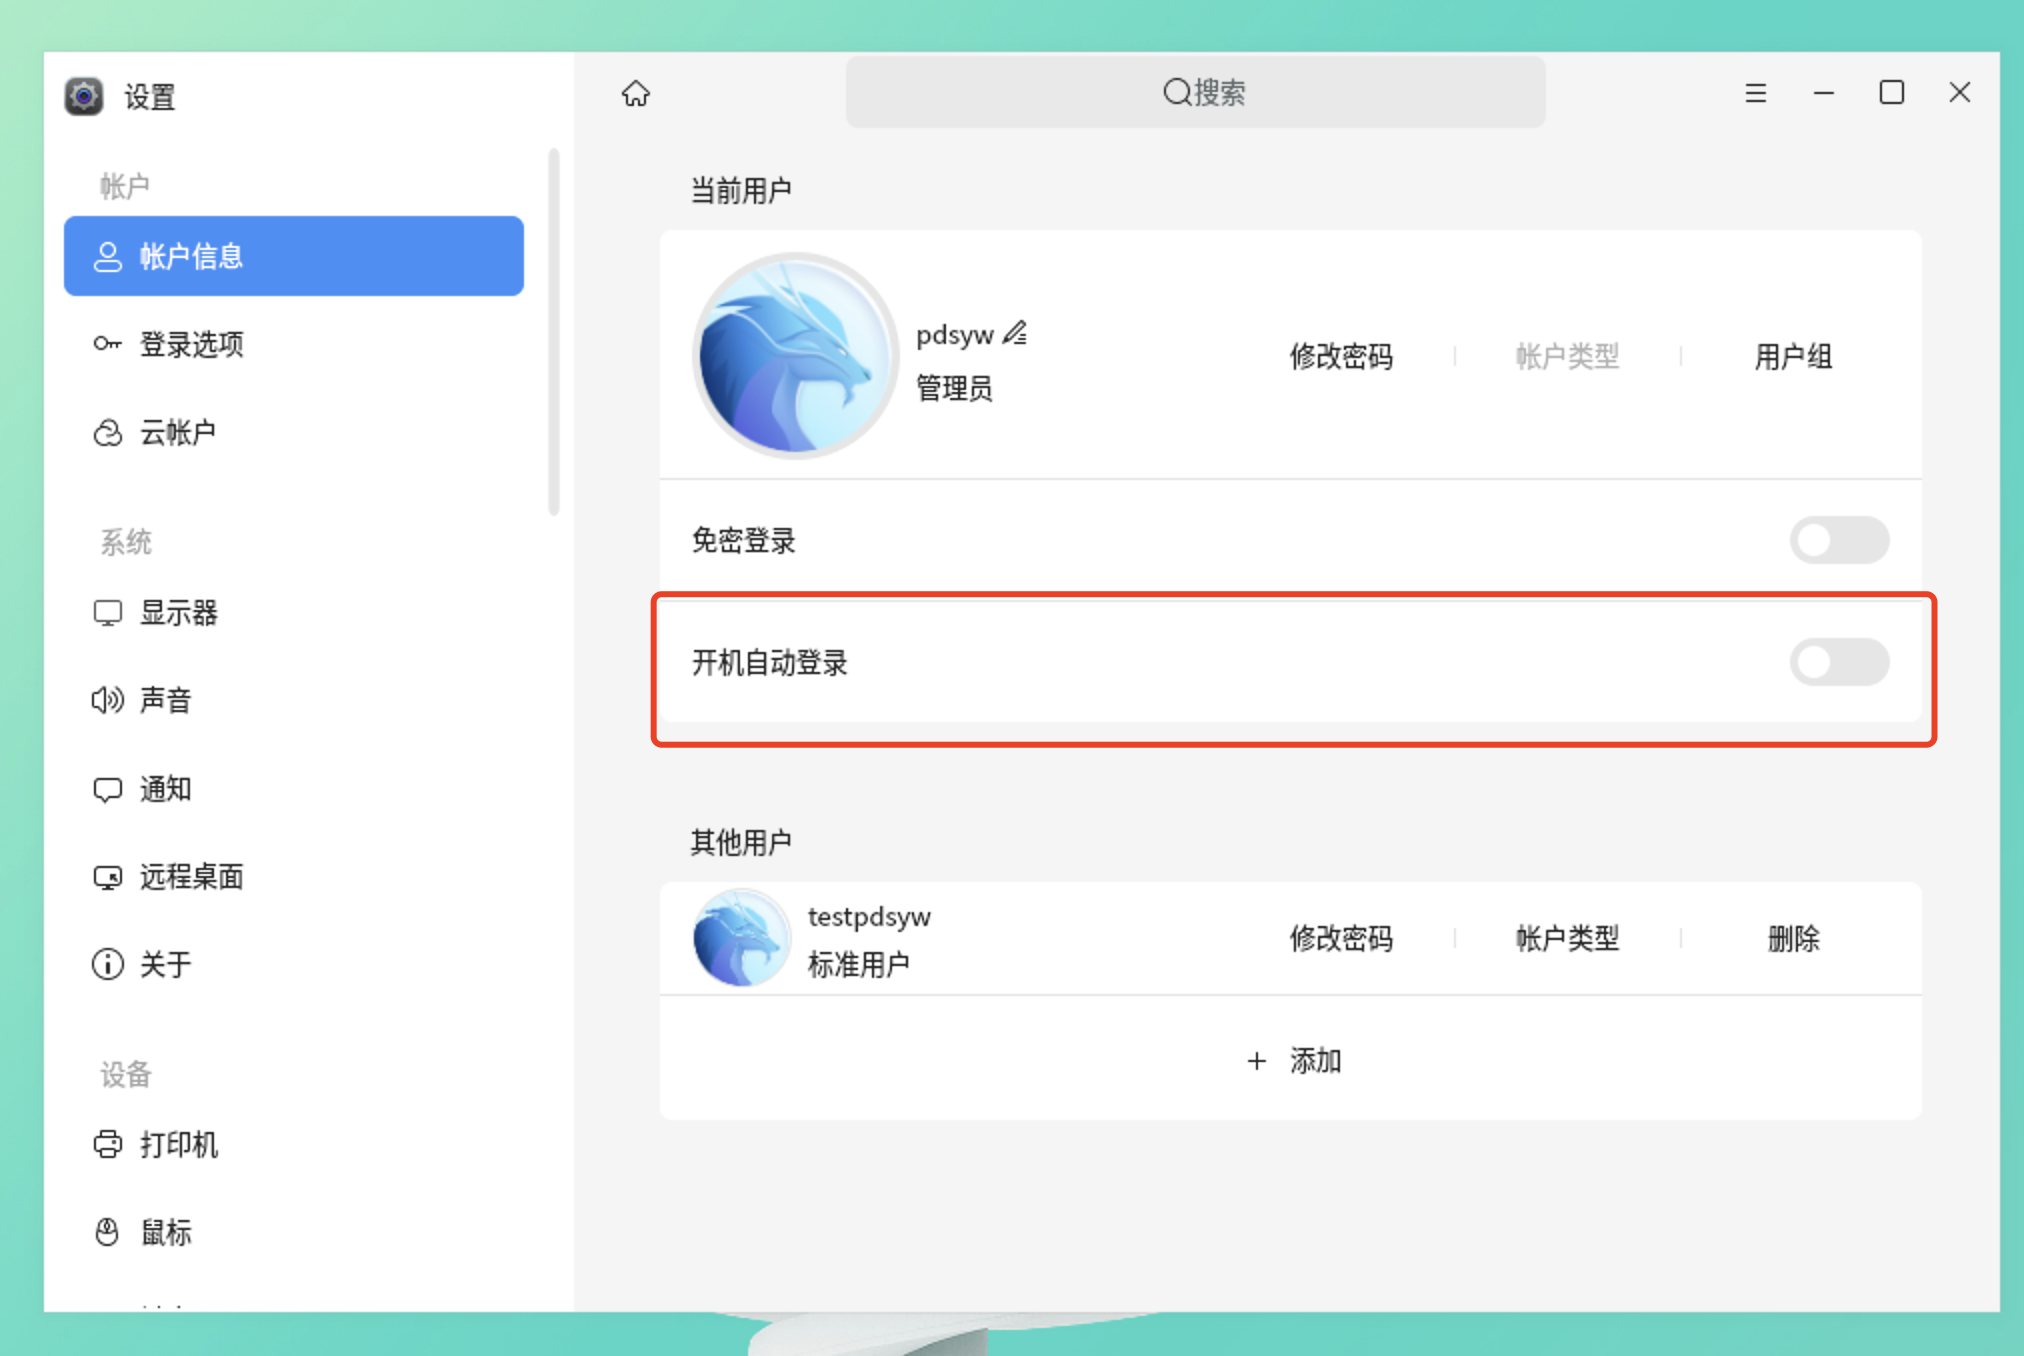This screenshot has width=2024, height=1356.
Task: Open the hamburger menu icon
Action: [1755, 93]
